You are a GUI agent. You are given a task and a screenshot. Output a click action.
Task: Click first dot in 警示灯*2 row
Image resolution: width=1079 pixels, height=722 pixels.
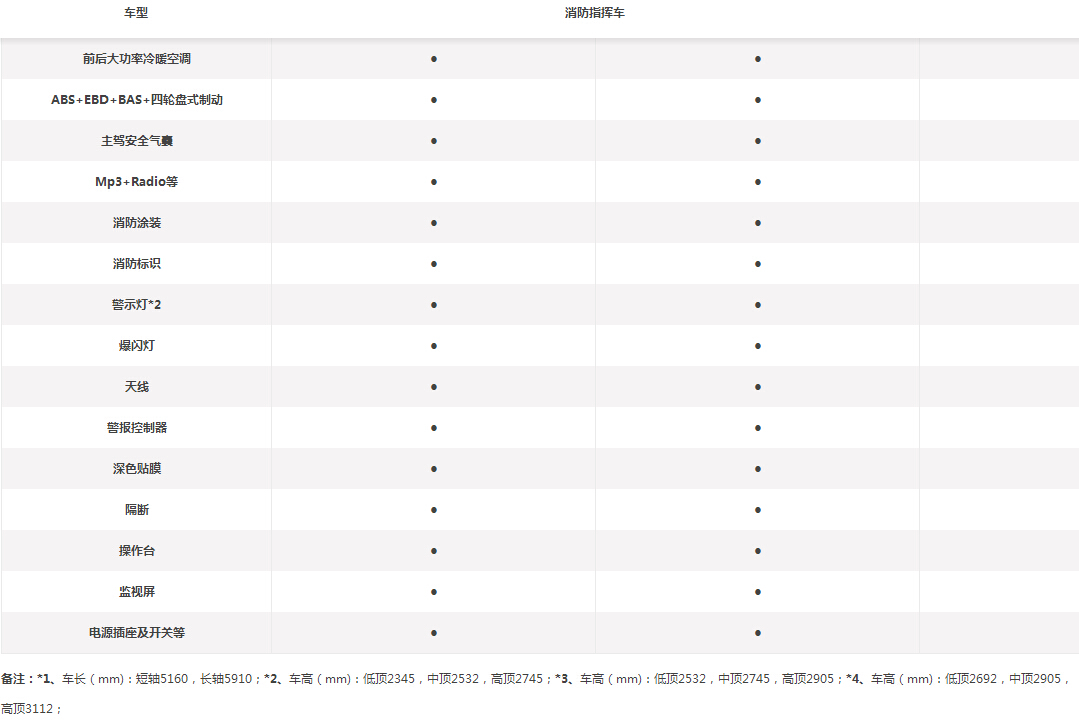[x=434, y=305]
